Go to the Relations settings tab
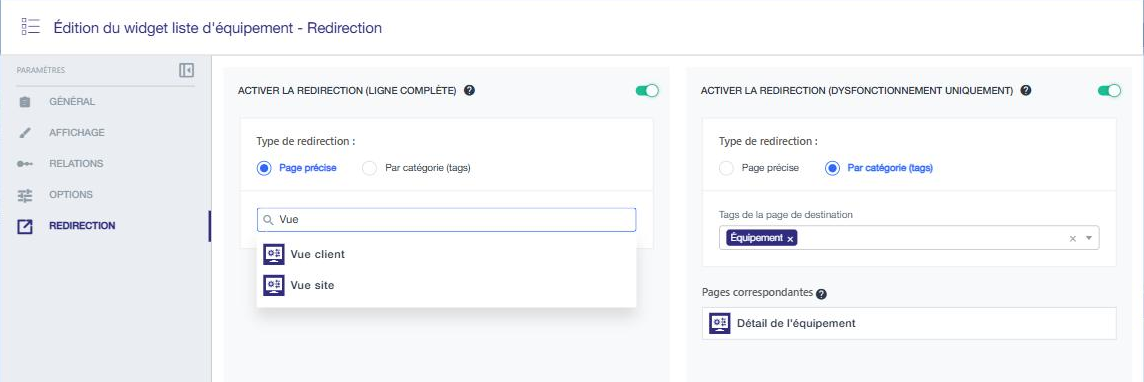 pyautogui.click(x=76, y=163)
